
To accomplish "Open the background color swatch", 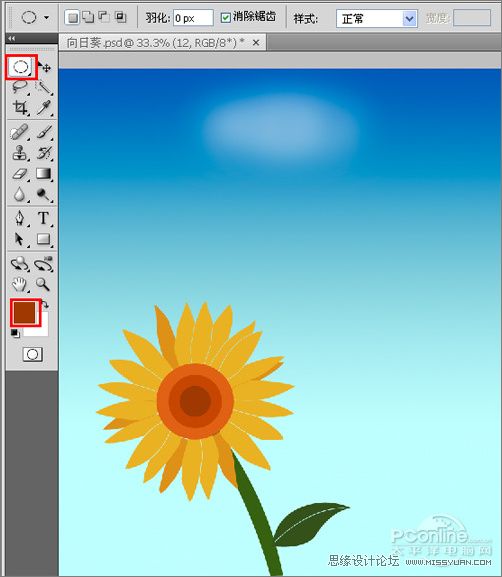I will point(41,329).
